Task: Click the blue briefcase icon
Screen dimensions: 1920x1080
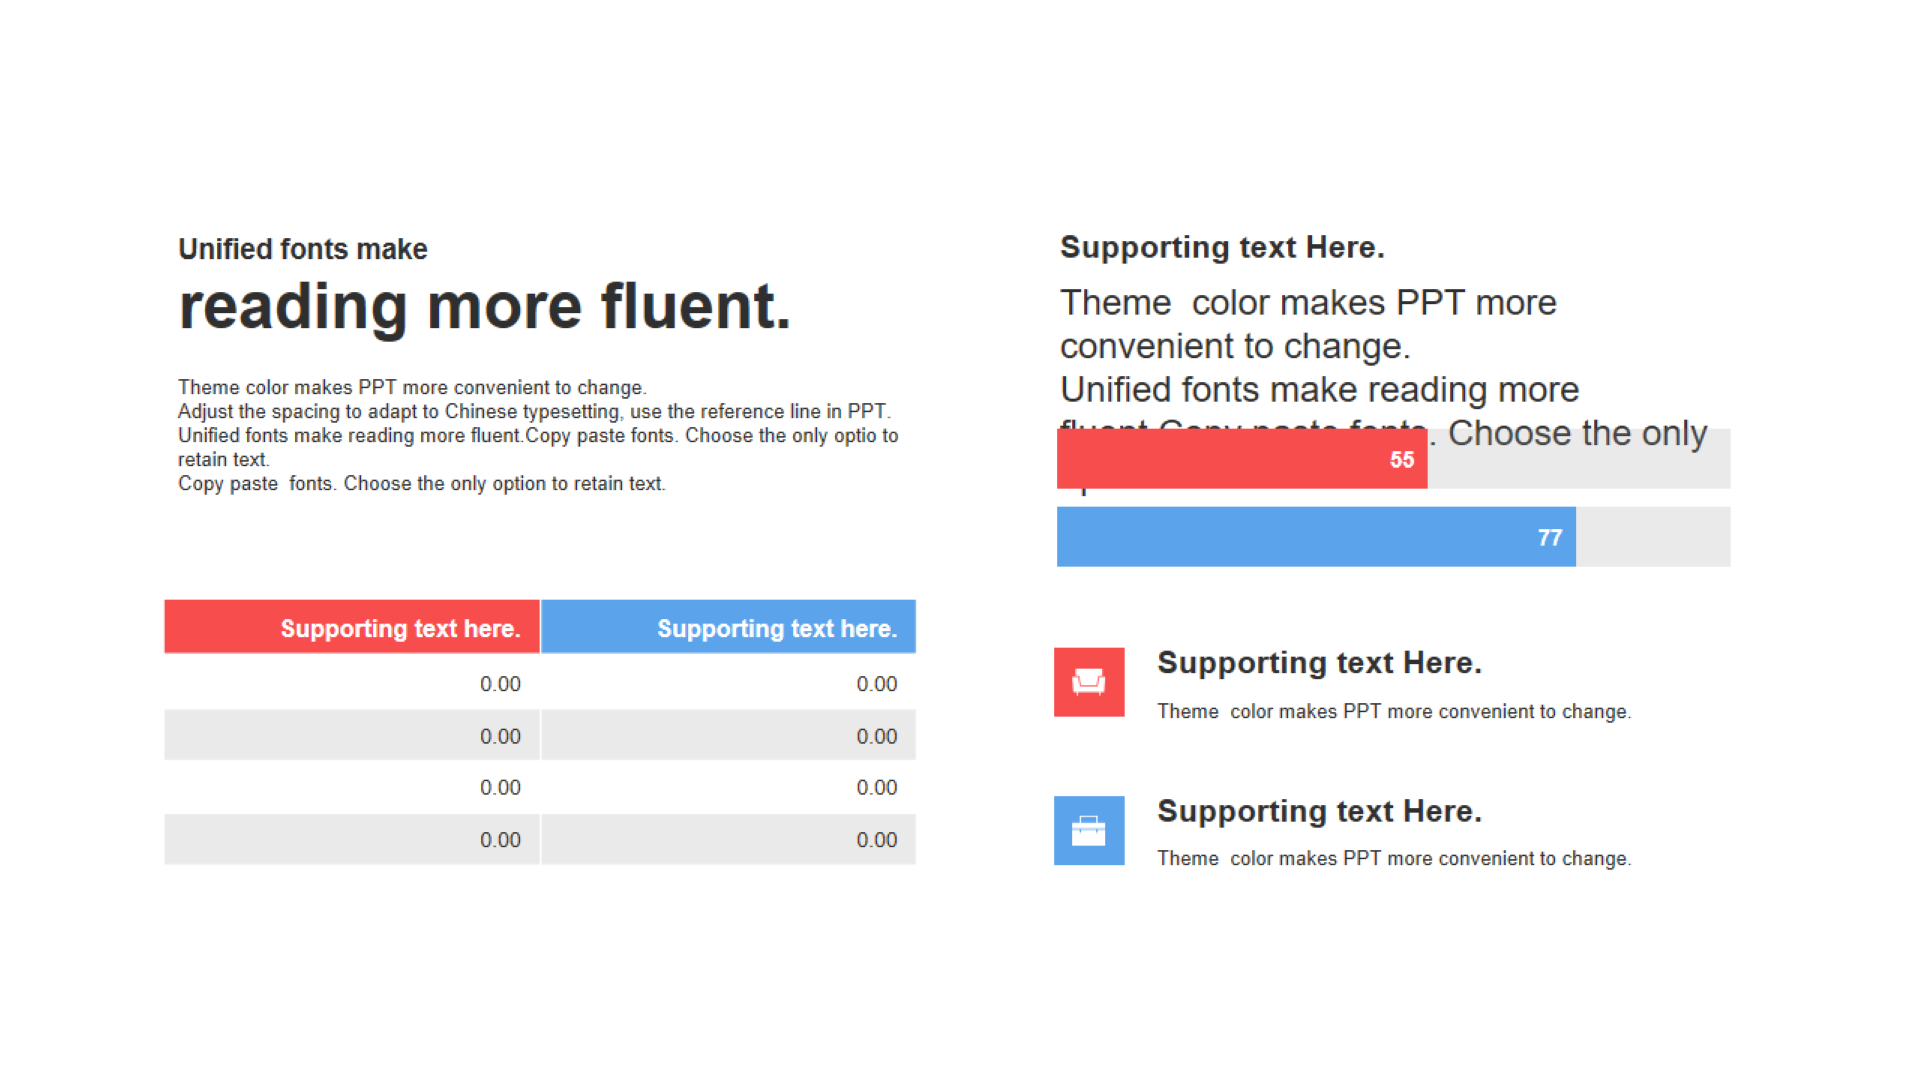Action: point(1089,830)
